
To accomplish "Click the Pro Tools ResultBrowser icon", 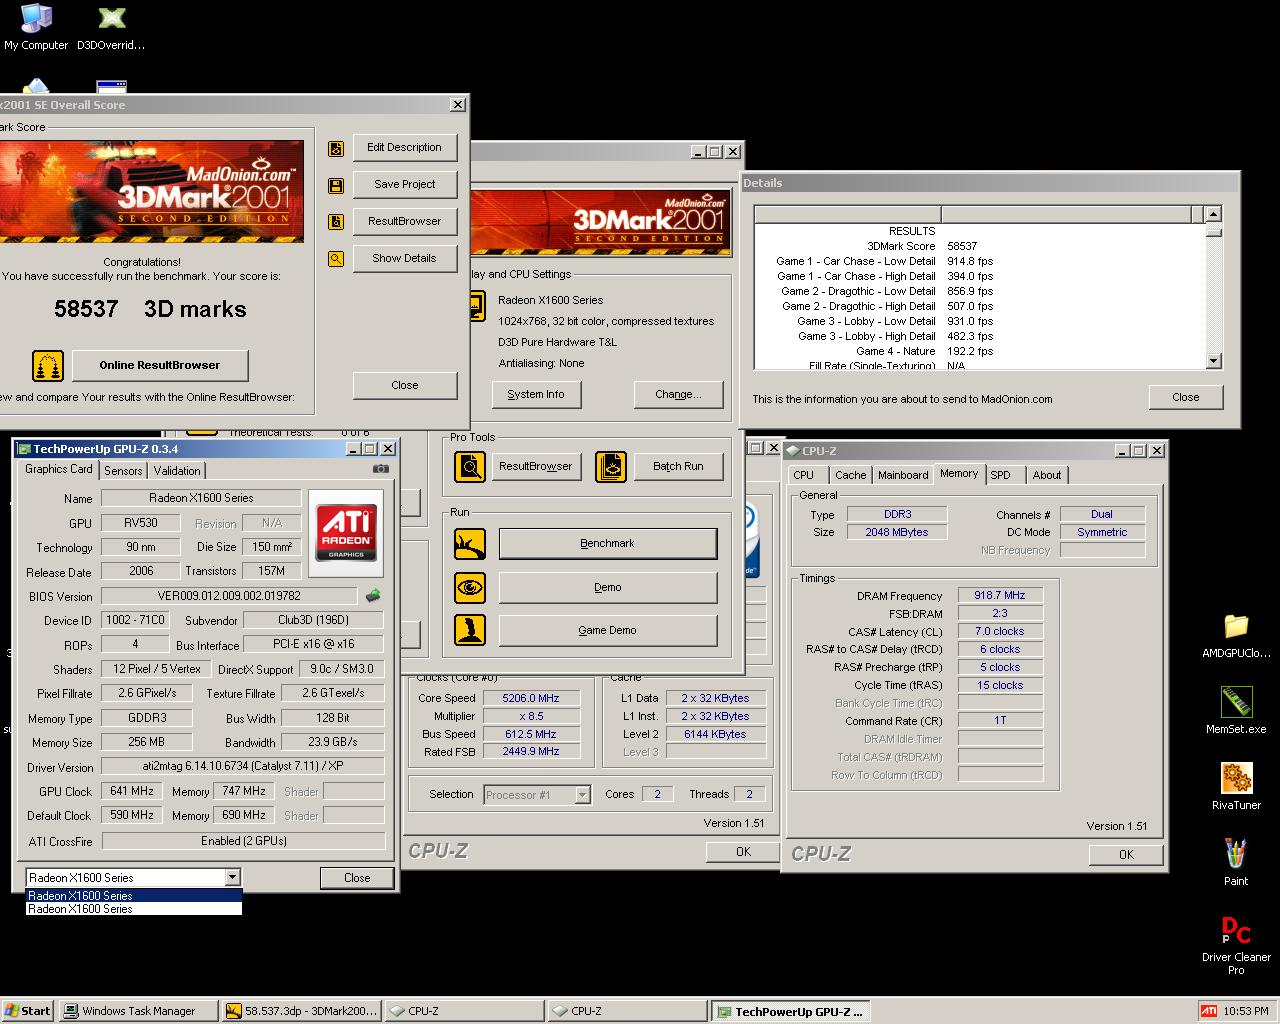I will [470, 467].
